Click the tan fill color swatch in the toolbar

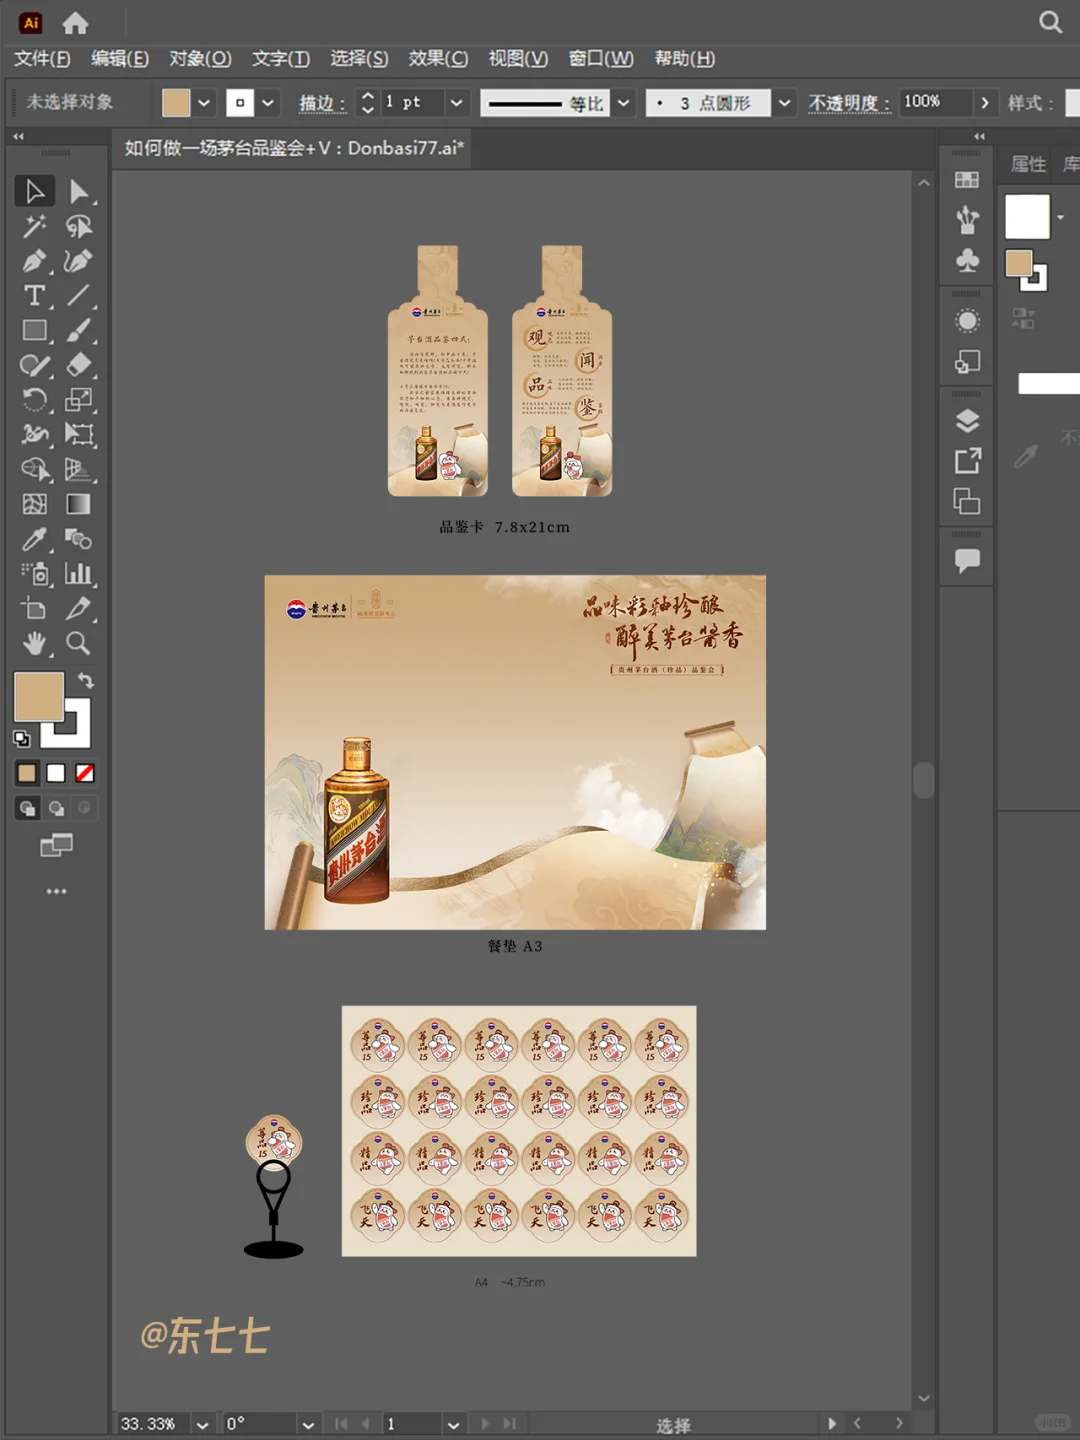(x=26, y=772)
